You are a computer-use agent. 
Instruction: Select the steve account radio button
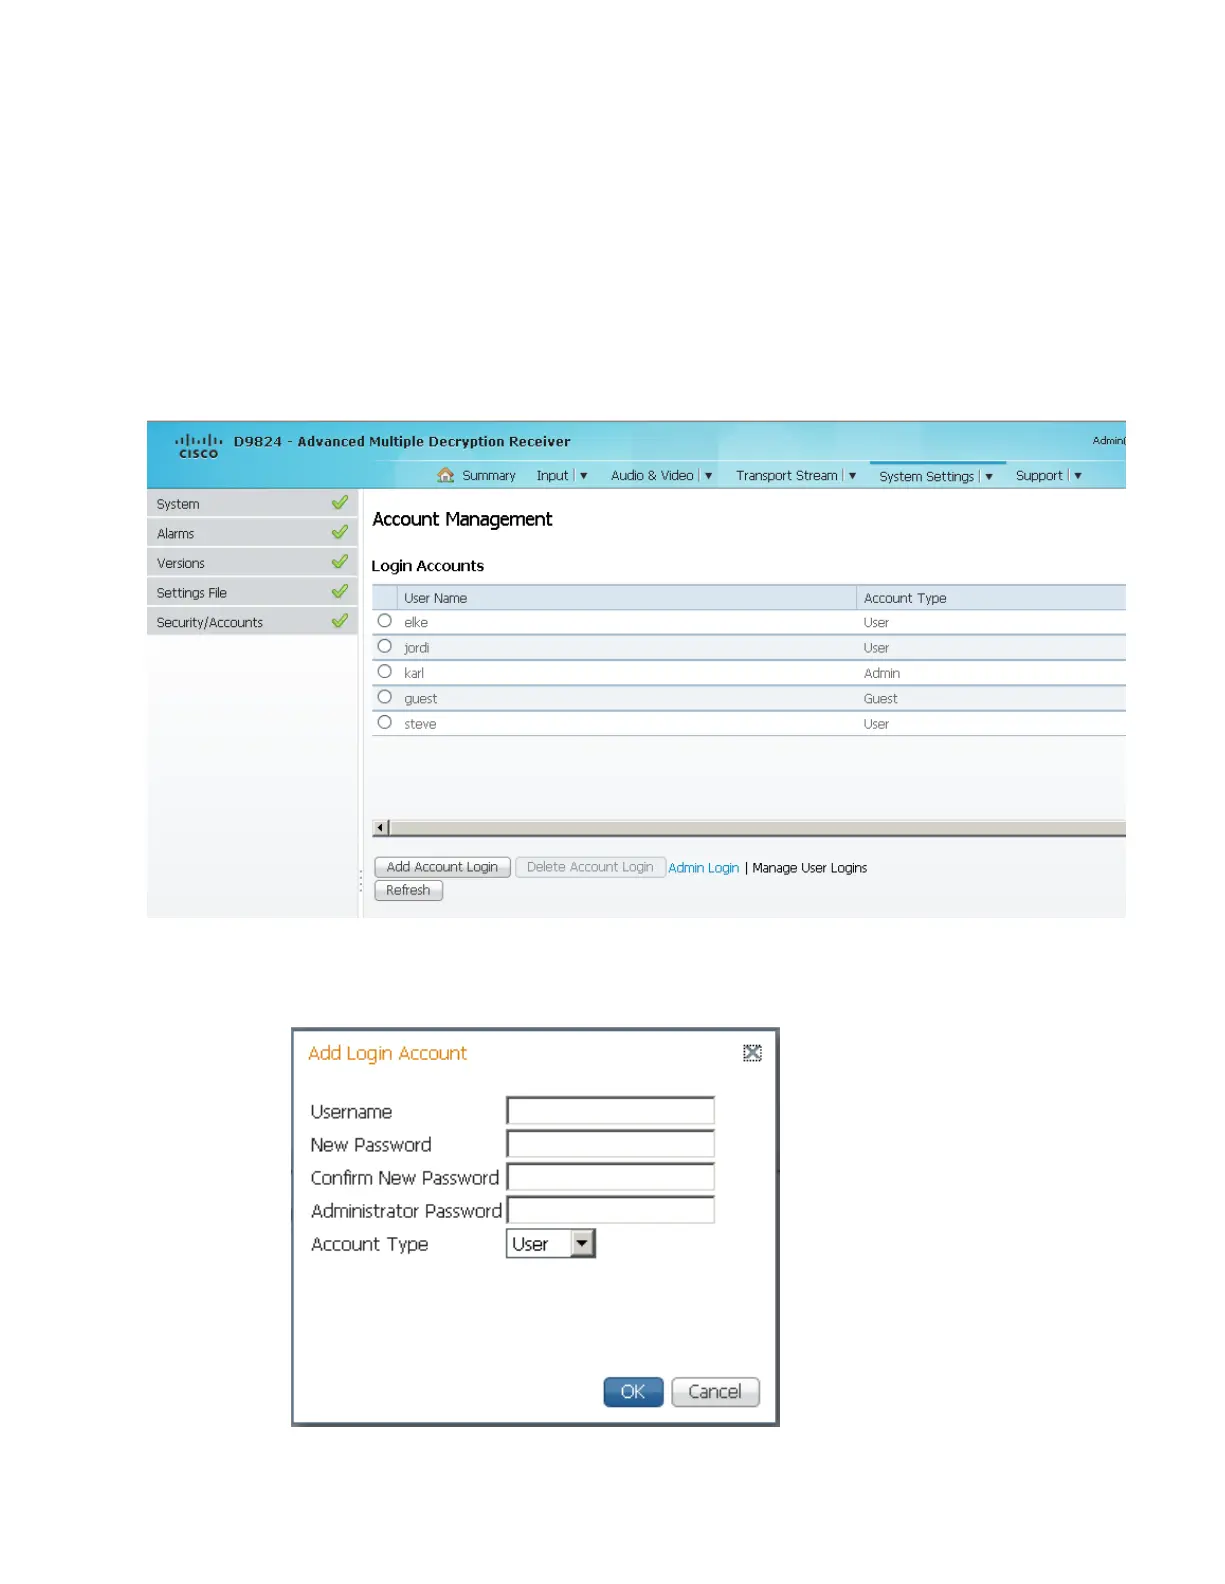click(385, 723)
